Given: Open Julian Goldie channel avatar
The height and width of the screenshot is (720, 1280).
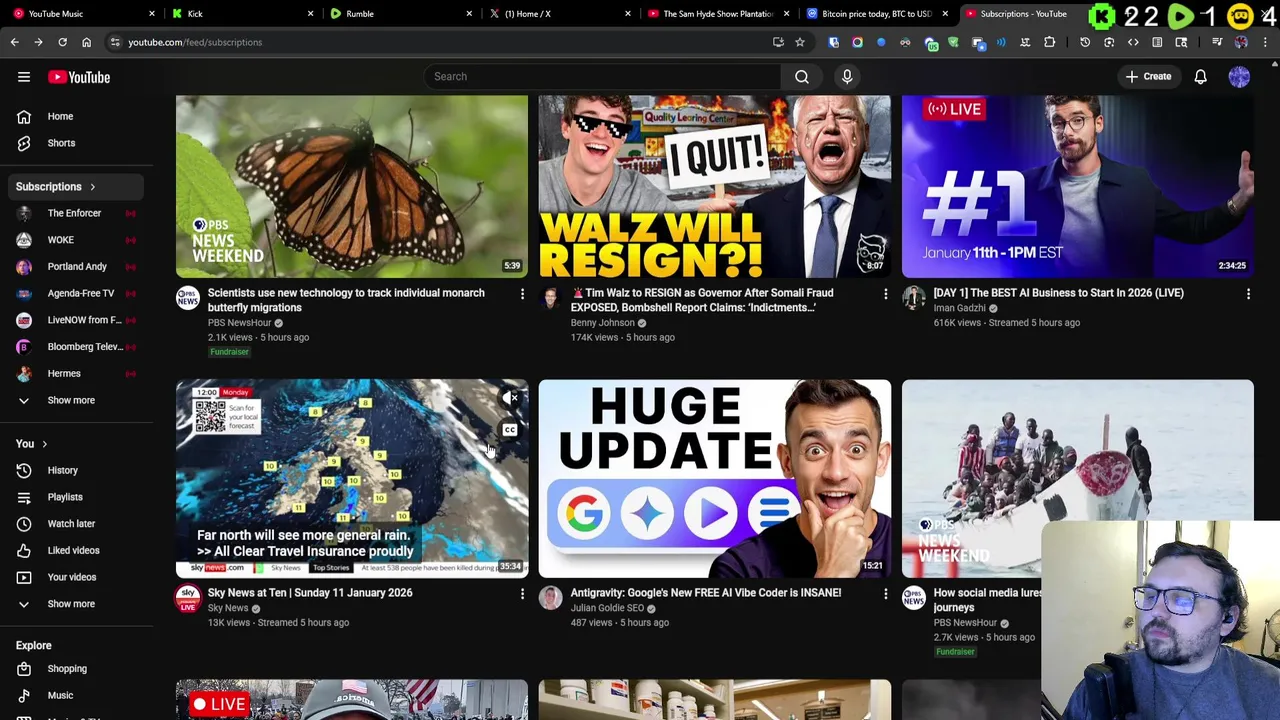Looking at the screenshot, I should 551,598.
